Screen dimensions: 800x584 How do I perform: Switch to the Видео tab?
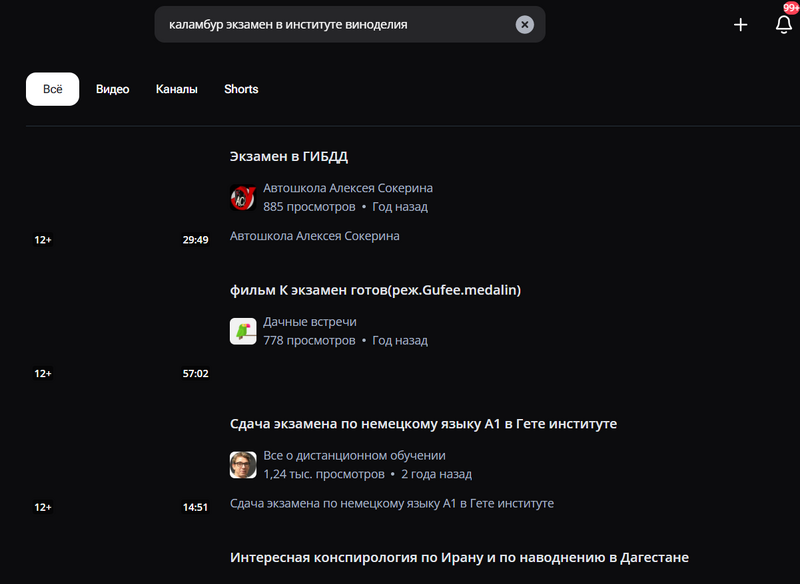(x=112, y=89)
